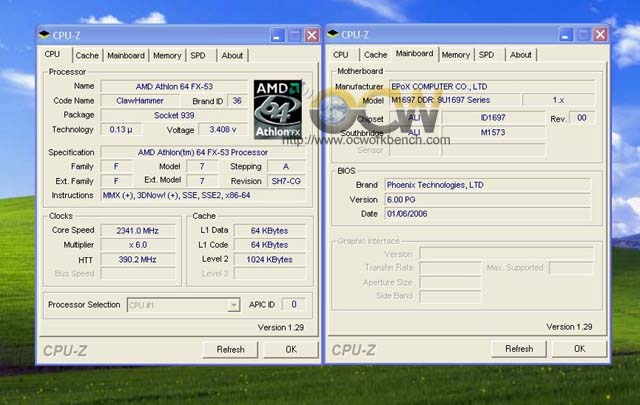Viewport: 640px width, 405px height.
Task: Click the Chipset value ID1697
Action: (493, 118)
